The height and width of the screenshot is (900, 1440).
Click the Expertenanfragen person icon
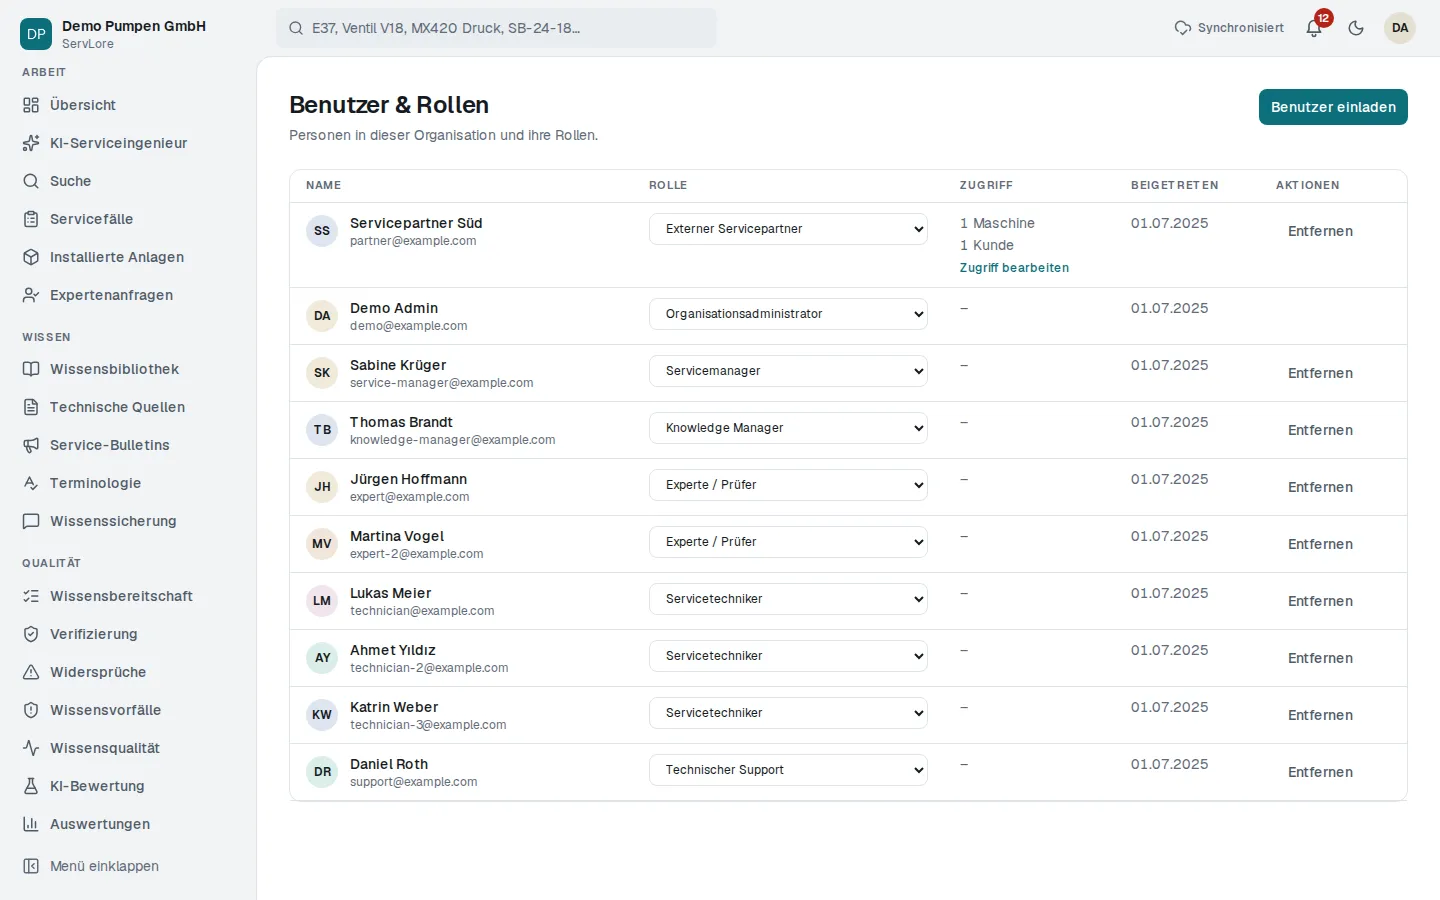tap(31, 295)
